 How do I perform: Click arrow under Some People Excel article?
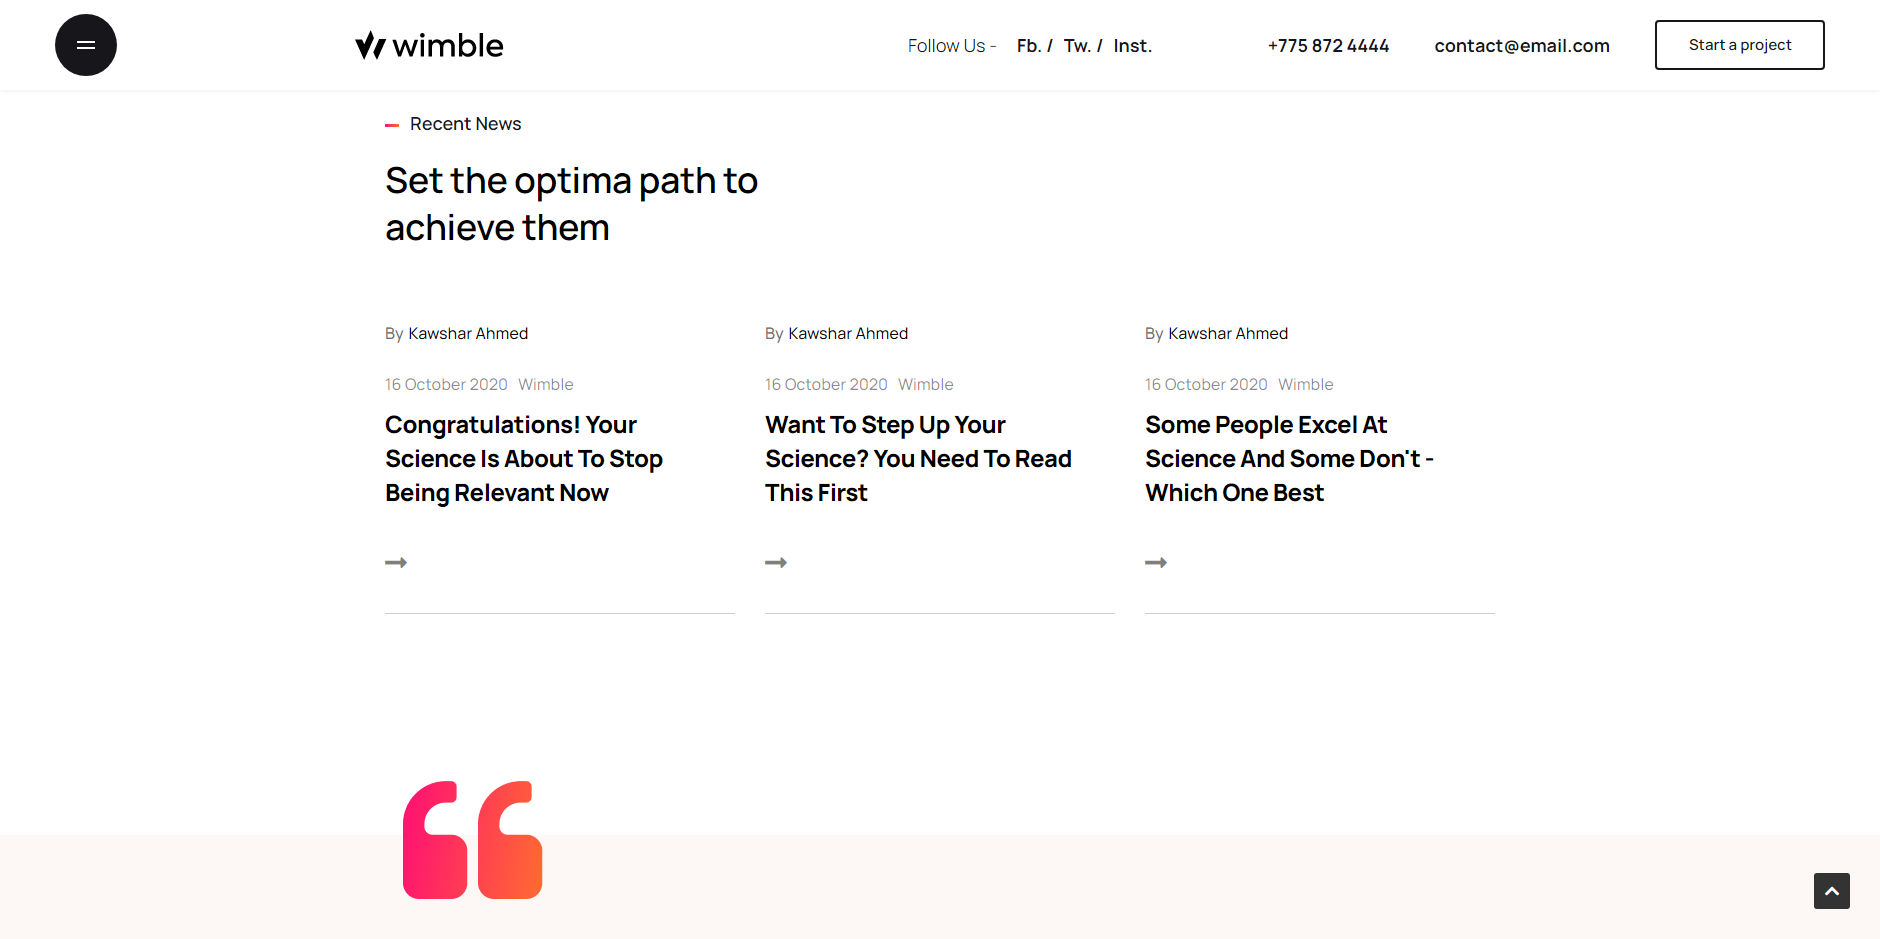click(1156, 563)
